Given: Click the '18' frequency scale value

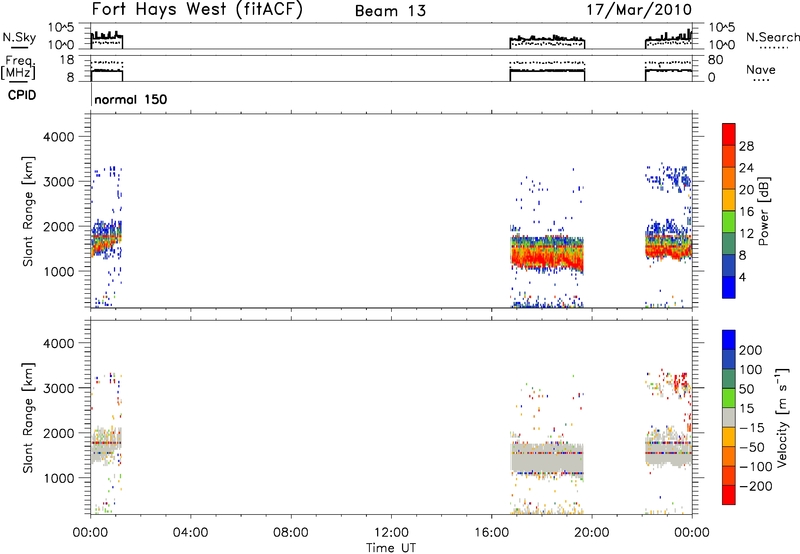Looking at the screenshot, I should 67,60.
